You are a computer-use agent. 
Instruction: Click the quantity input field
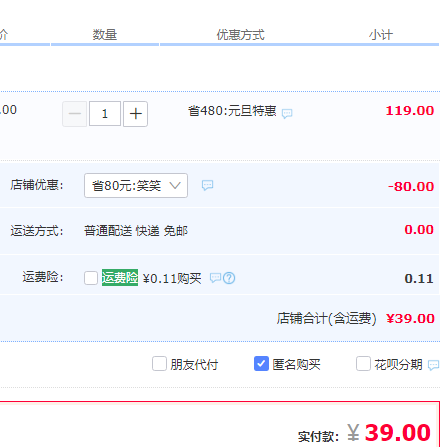[x=105, y=114]
